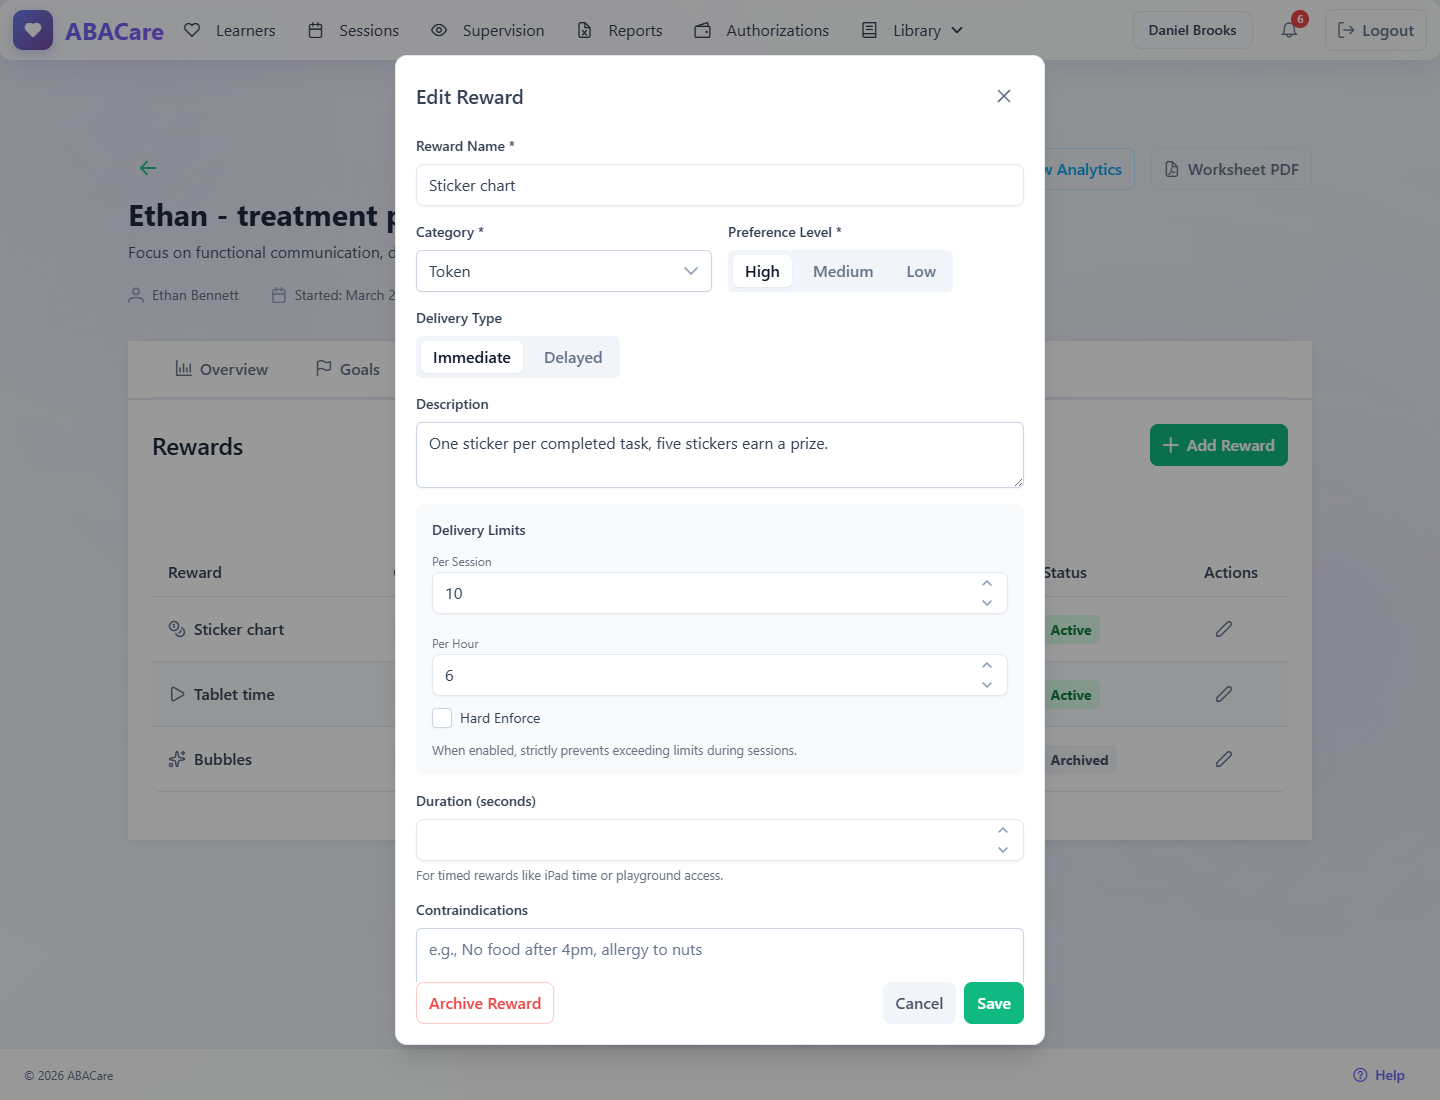Image resolution: width=1440 pixels, height=1100 pixels.
Task: Set Preference Level to Medium
Action: click(843, 271)
